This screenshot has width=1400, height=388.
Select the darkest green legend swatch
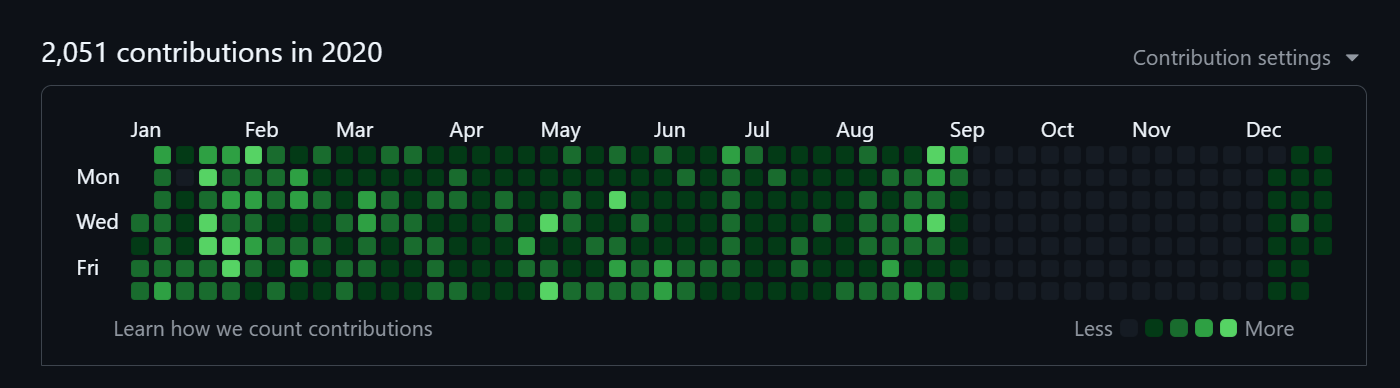pyautogui.click(x=1154, y=328)
